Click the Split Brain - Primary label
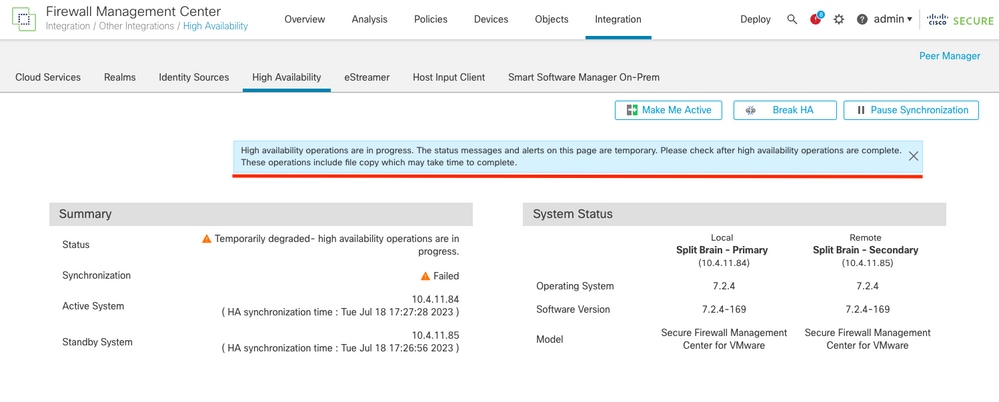This screenshot has height=402, width=999. [x=722, y=250]
